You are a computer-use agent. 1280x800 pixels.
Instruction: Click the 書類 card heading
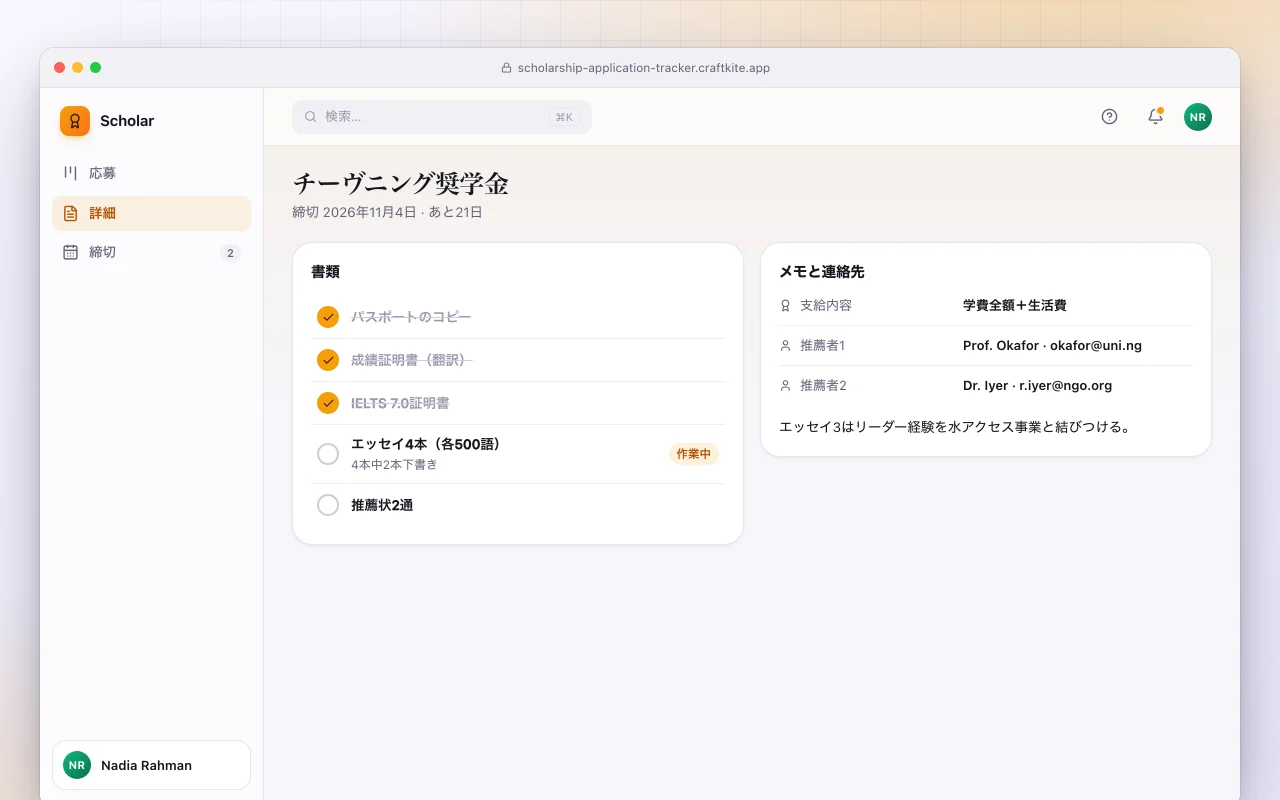coord(325,271)
